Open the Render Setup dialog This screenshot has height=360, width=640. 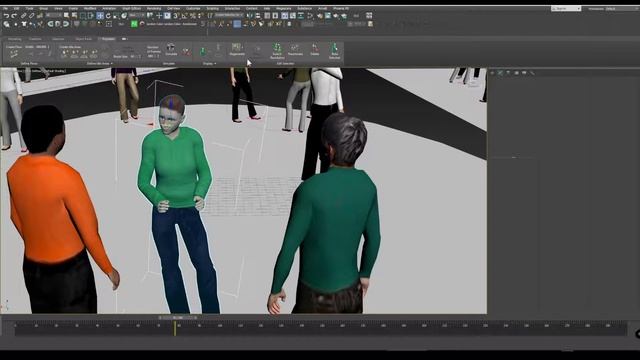(320, 16)
